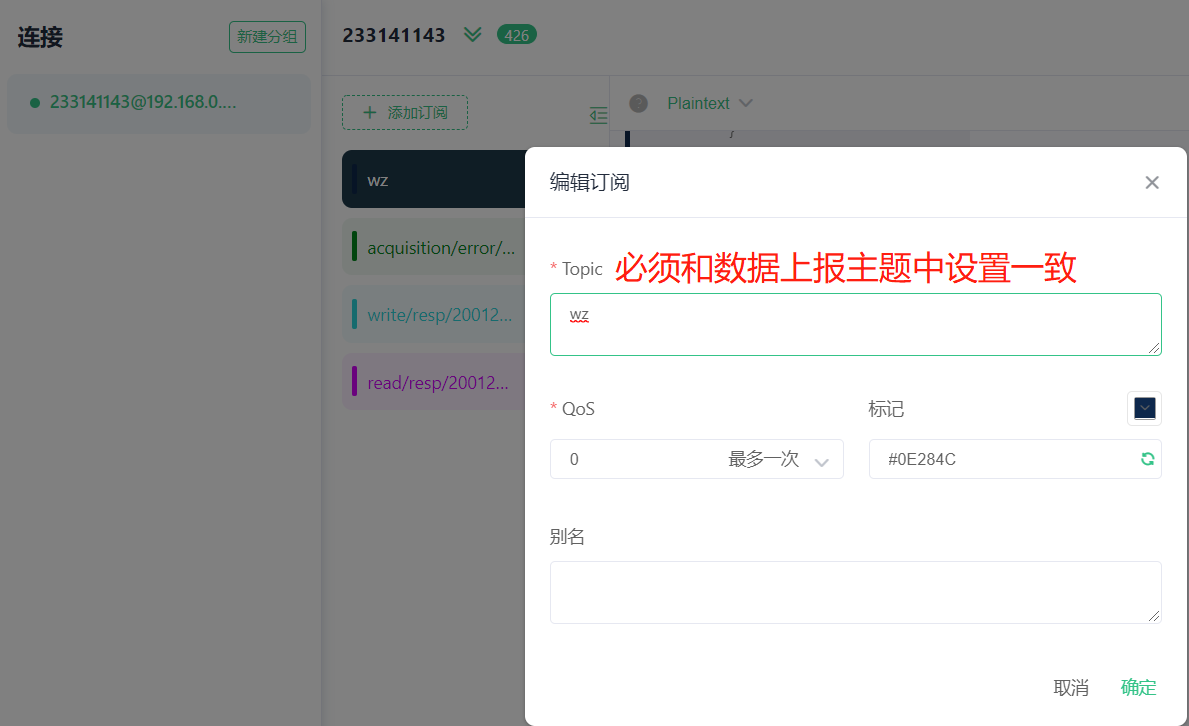Click the 添加订阅 button

tap(405, 113)
